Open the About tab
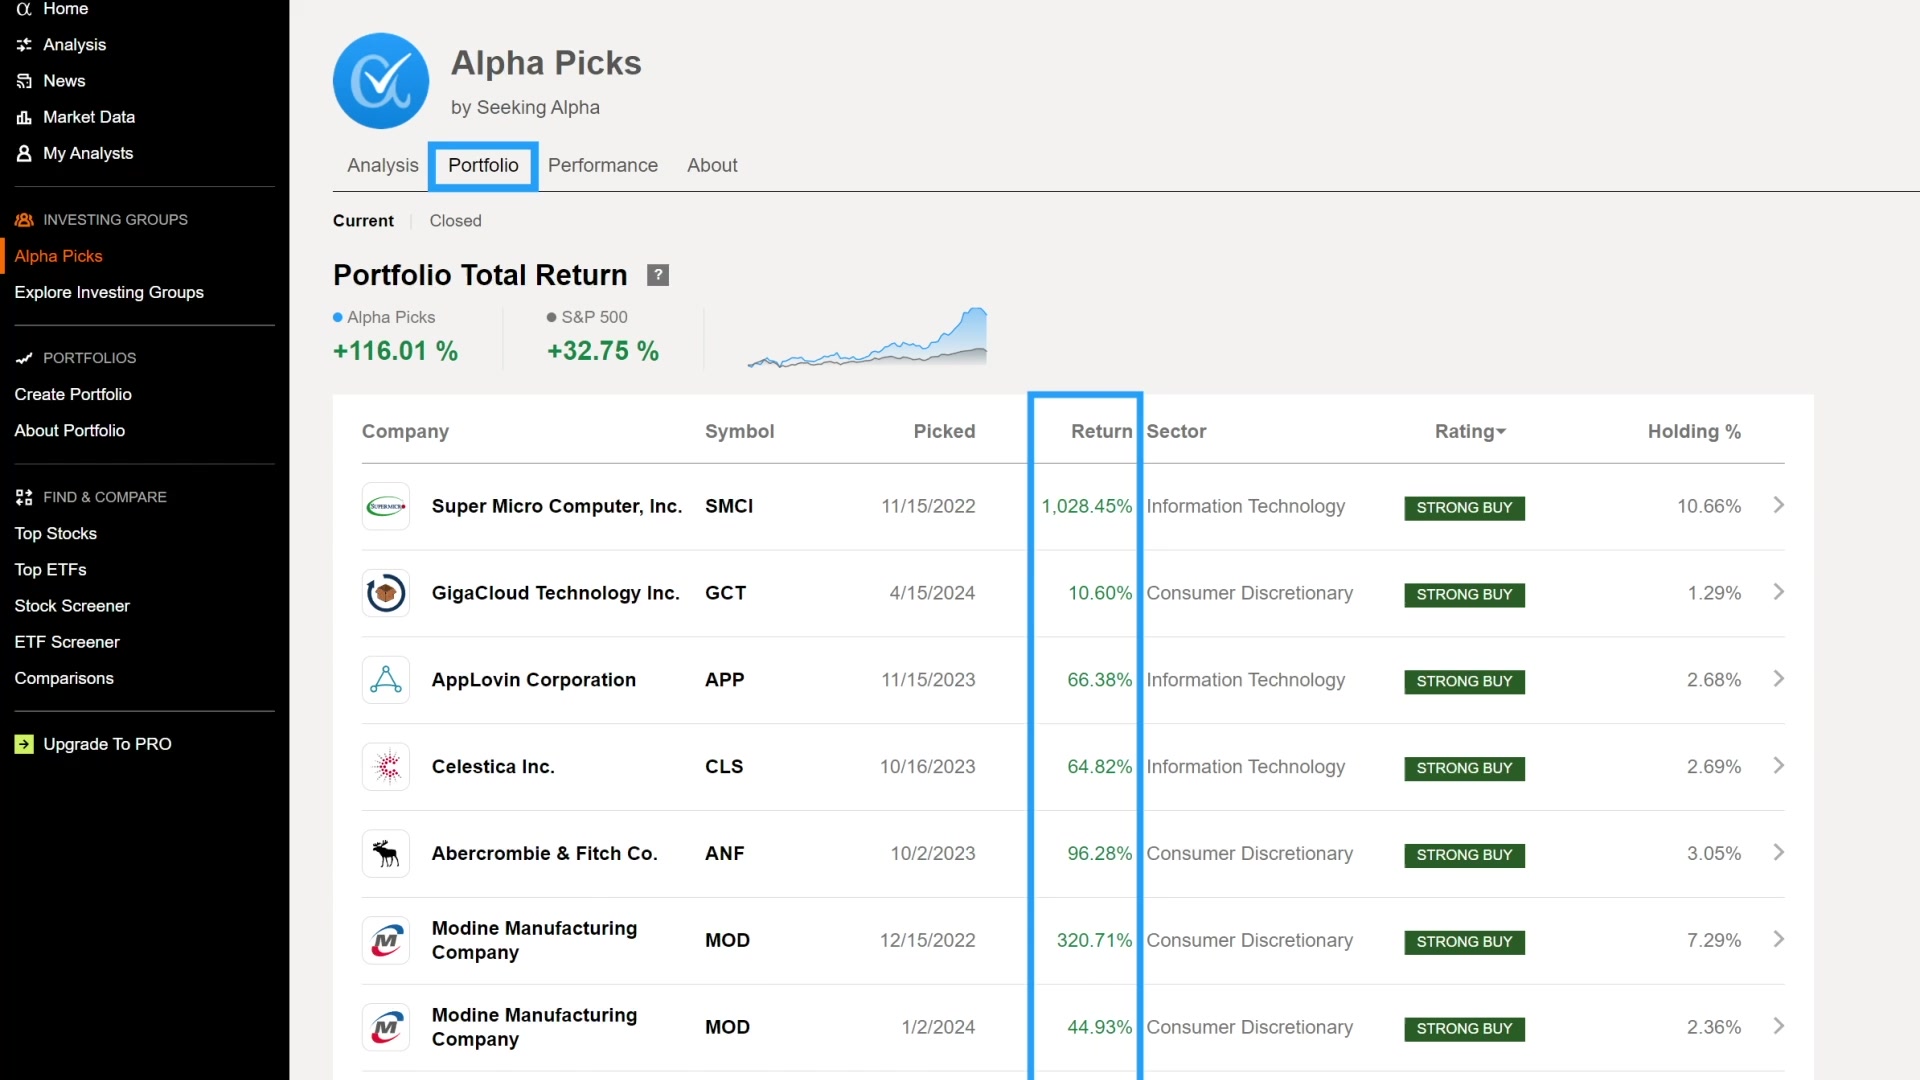 click(712, 166)
